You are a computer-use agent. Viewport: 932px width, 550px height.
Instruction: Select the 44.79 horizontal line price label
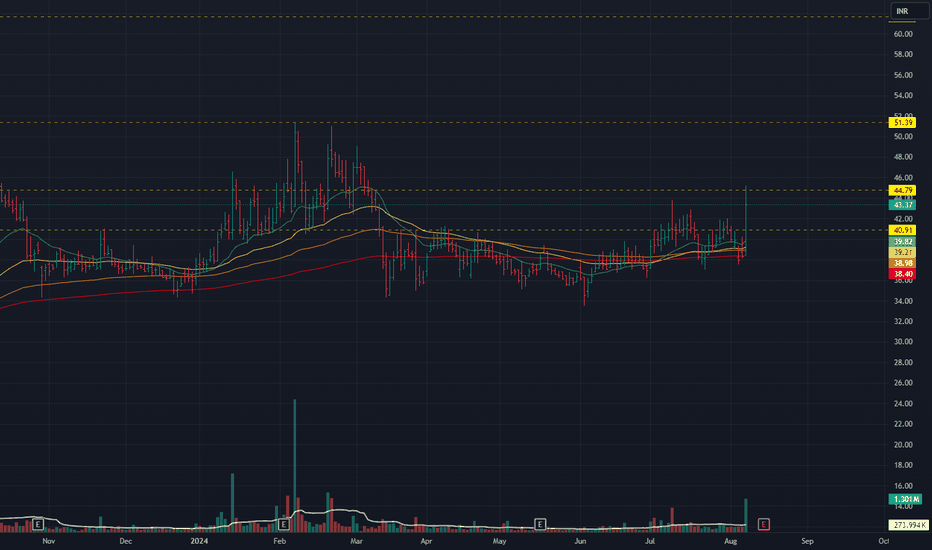click(902, 190)
